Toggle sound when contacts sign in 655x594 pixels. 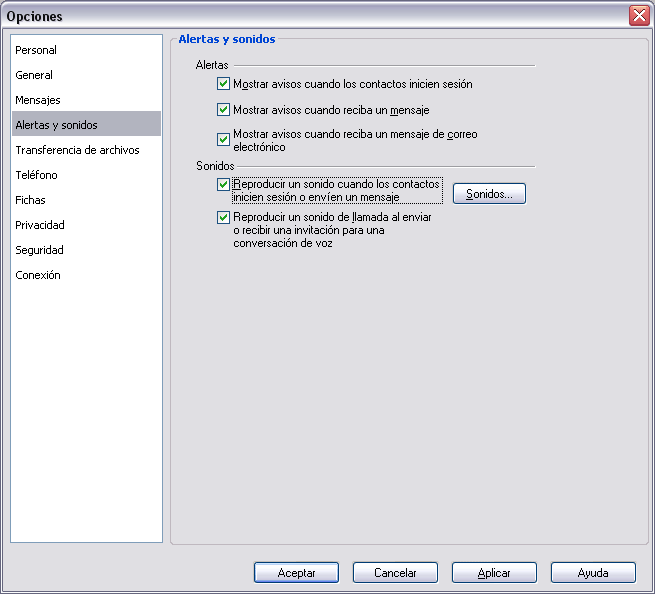tap(223, 184)
